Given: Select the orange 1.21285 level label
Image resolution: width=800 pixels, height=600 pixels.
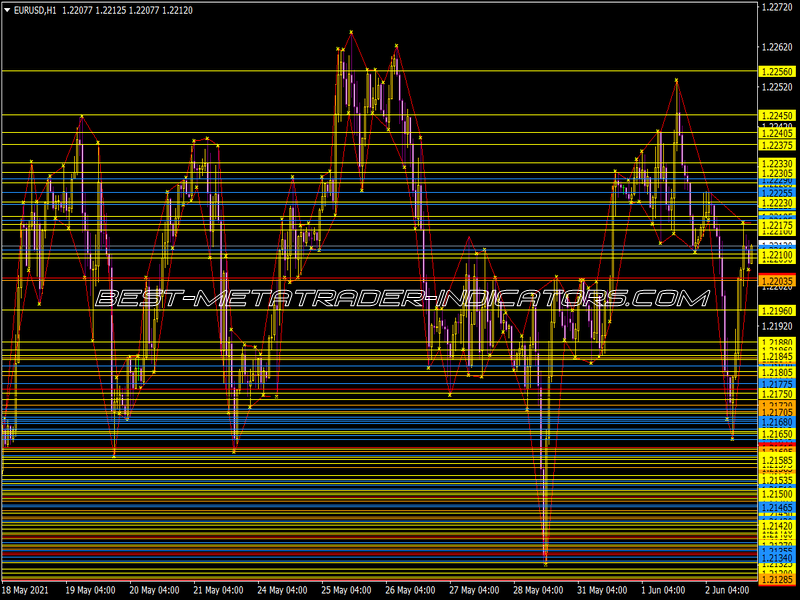Looking at the screenshot, I should click(x=777, y=580).
